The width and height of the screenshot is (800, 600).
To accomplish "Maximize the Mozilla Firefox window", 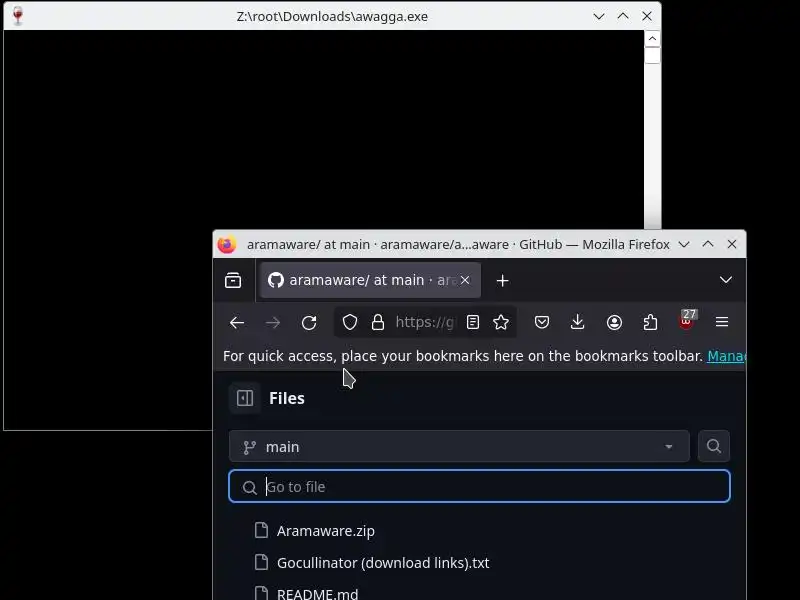I will [708, 244].
